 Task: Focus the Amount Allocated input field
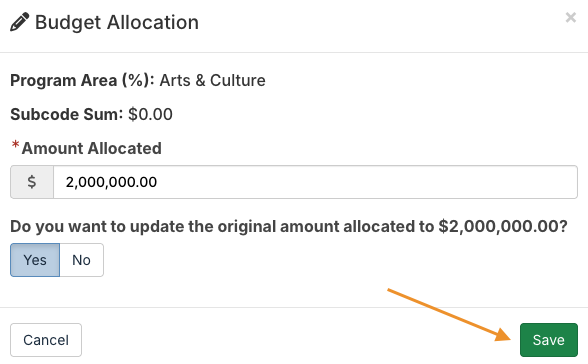click(315, 182)
